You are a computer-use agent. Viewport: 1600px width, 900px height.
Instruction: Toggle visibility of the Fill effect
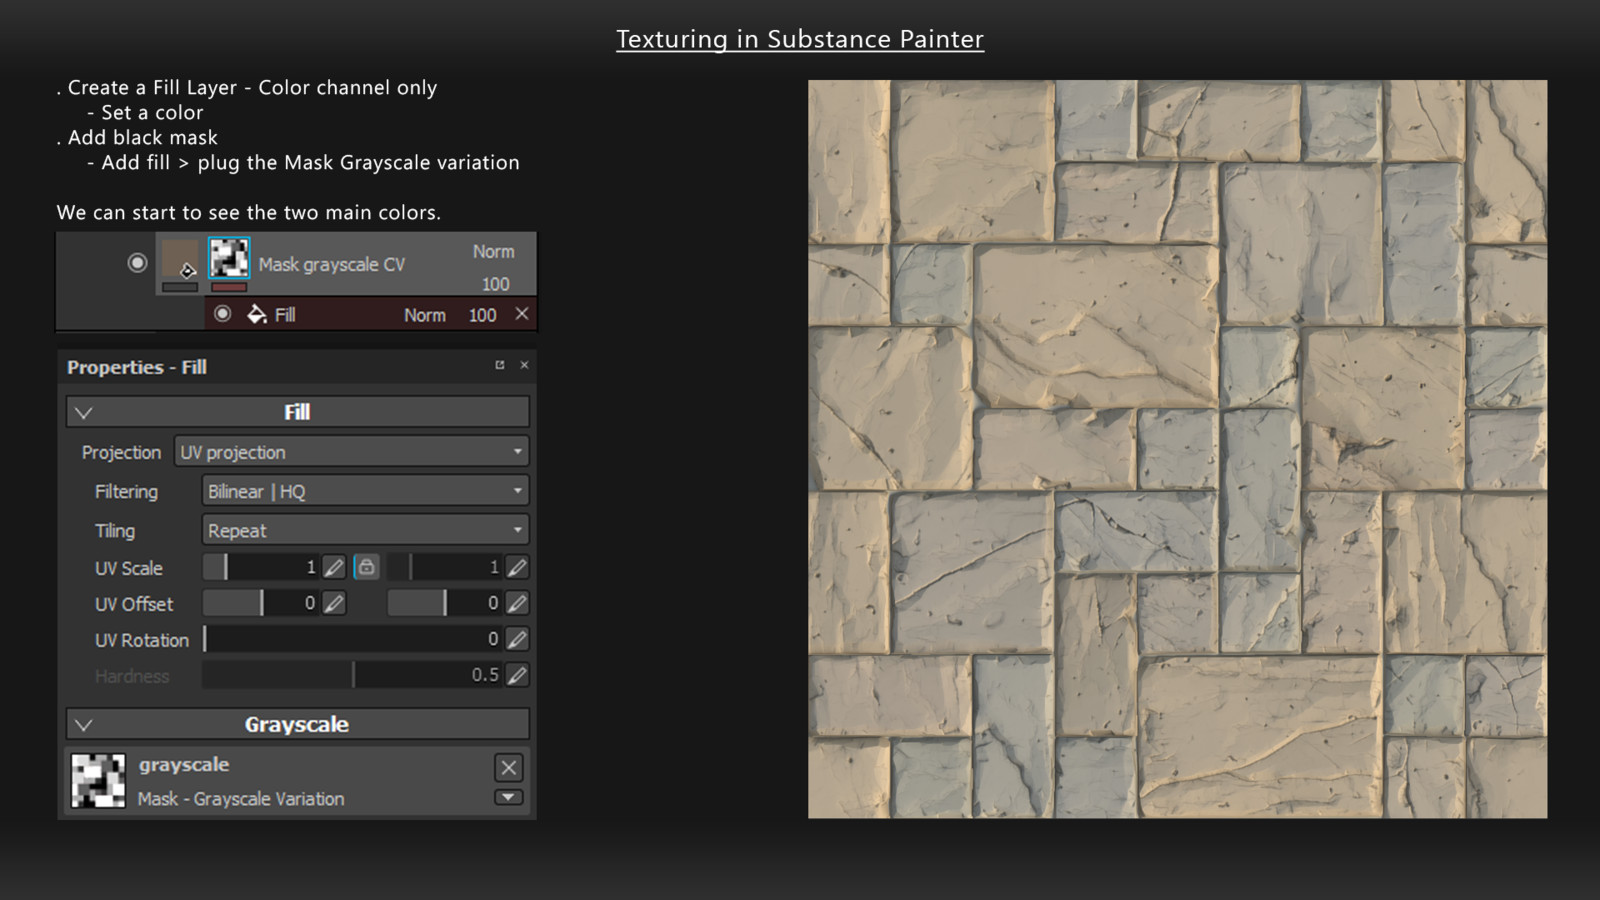tap(223, 314)
